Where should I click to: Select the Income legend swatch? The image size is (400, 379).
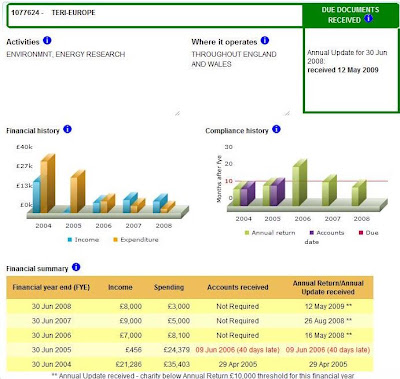(70, 240)
